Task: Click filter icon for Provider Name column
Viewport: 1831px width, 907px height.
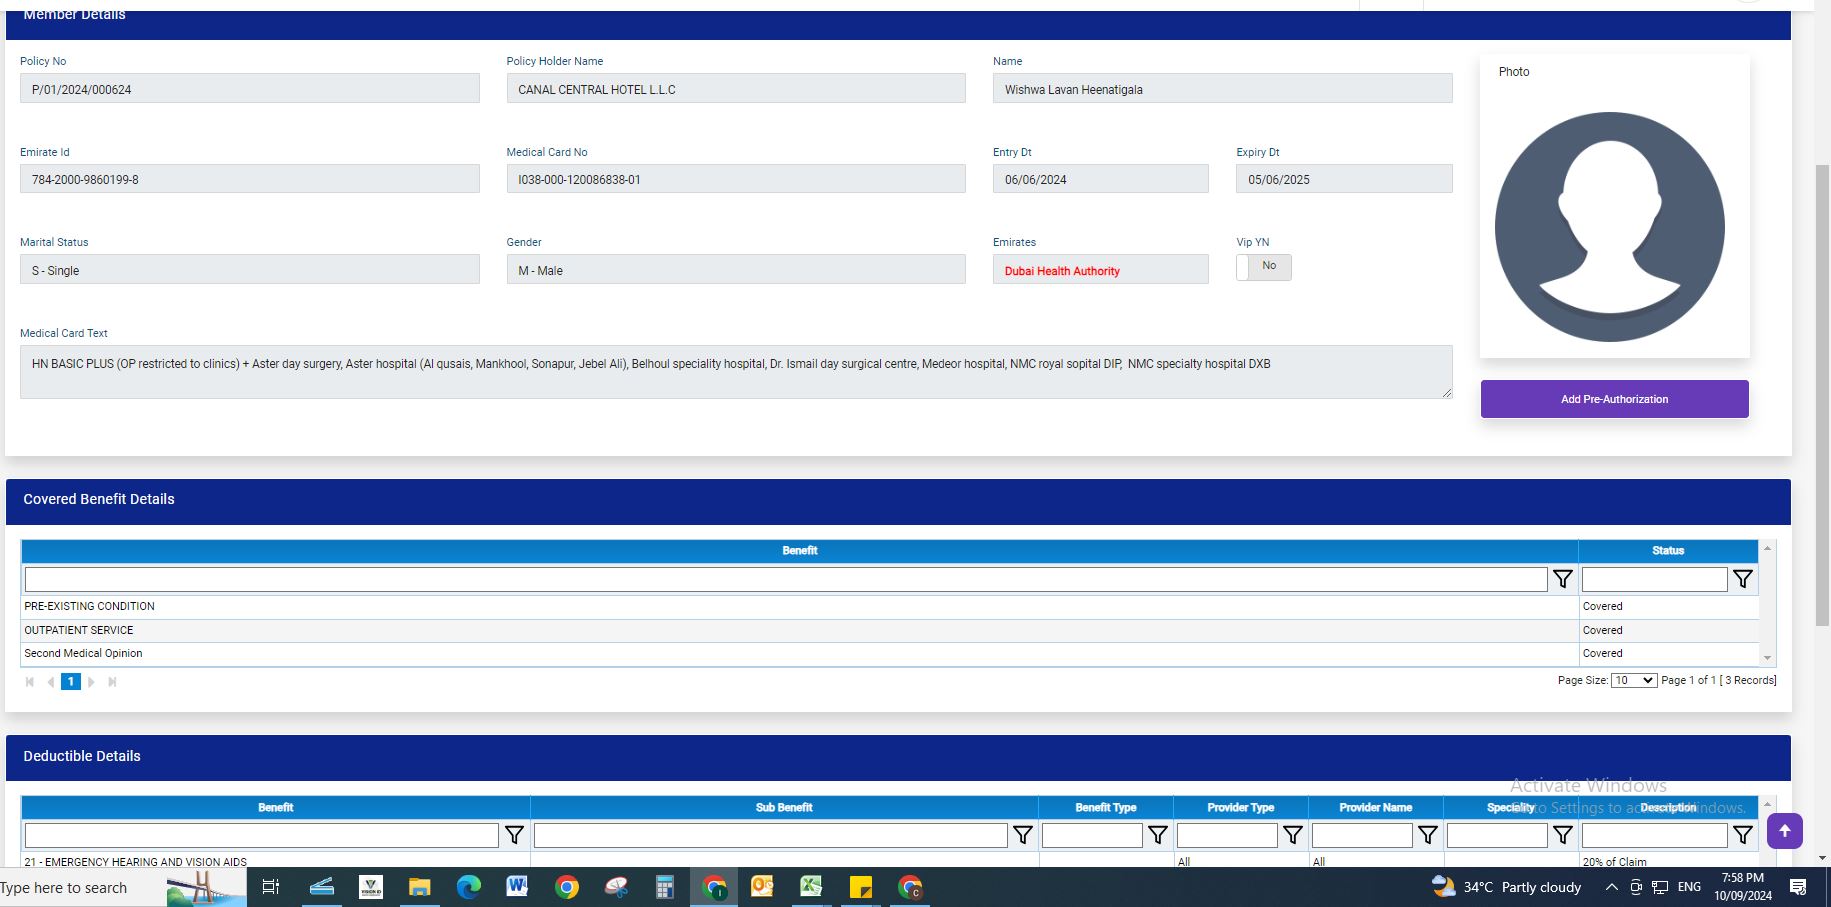Action: (x=1427, y=835)
